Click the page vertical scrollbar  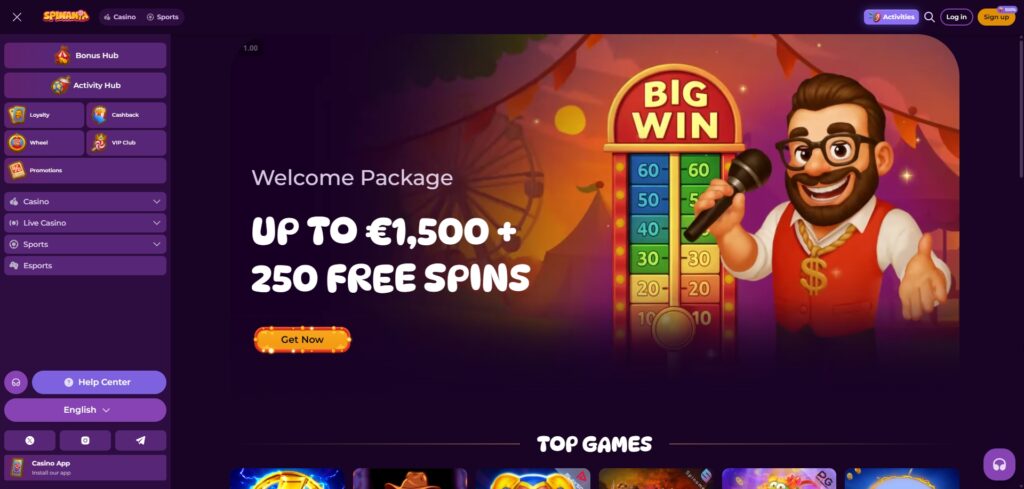click(x=1021, y=104)
